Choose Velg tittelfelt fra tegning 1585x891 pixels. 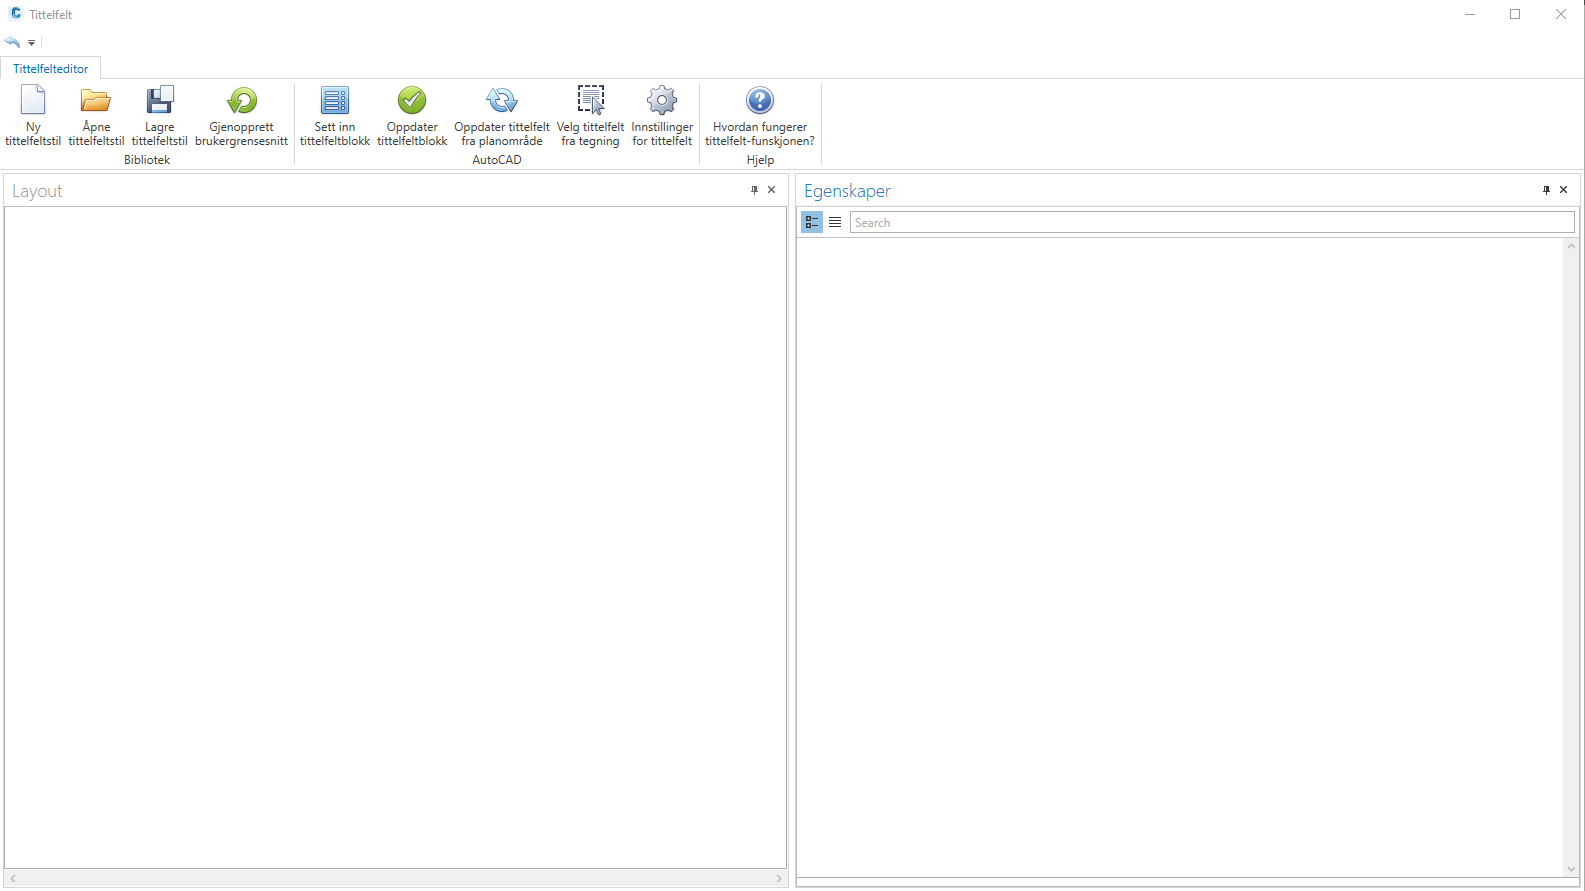590,101
